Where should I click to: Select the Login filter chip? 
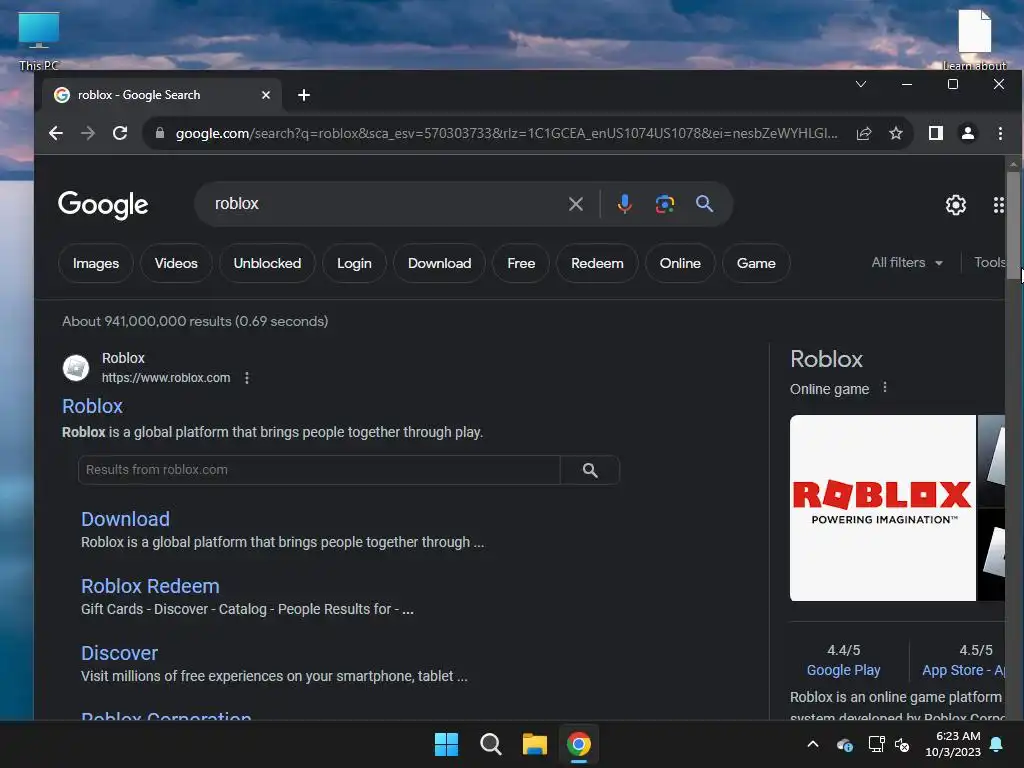[354, 263]
